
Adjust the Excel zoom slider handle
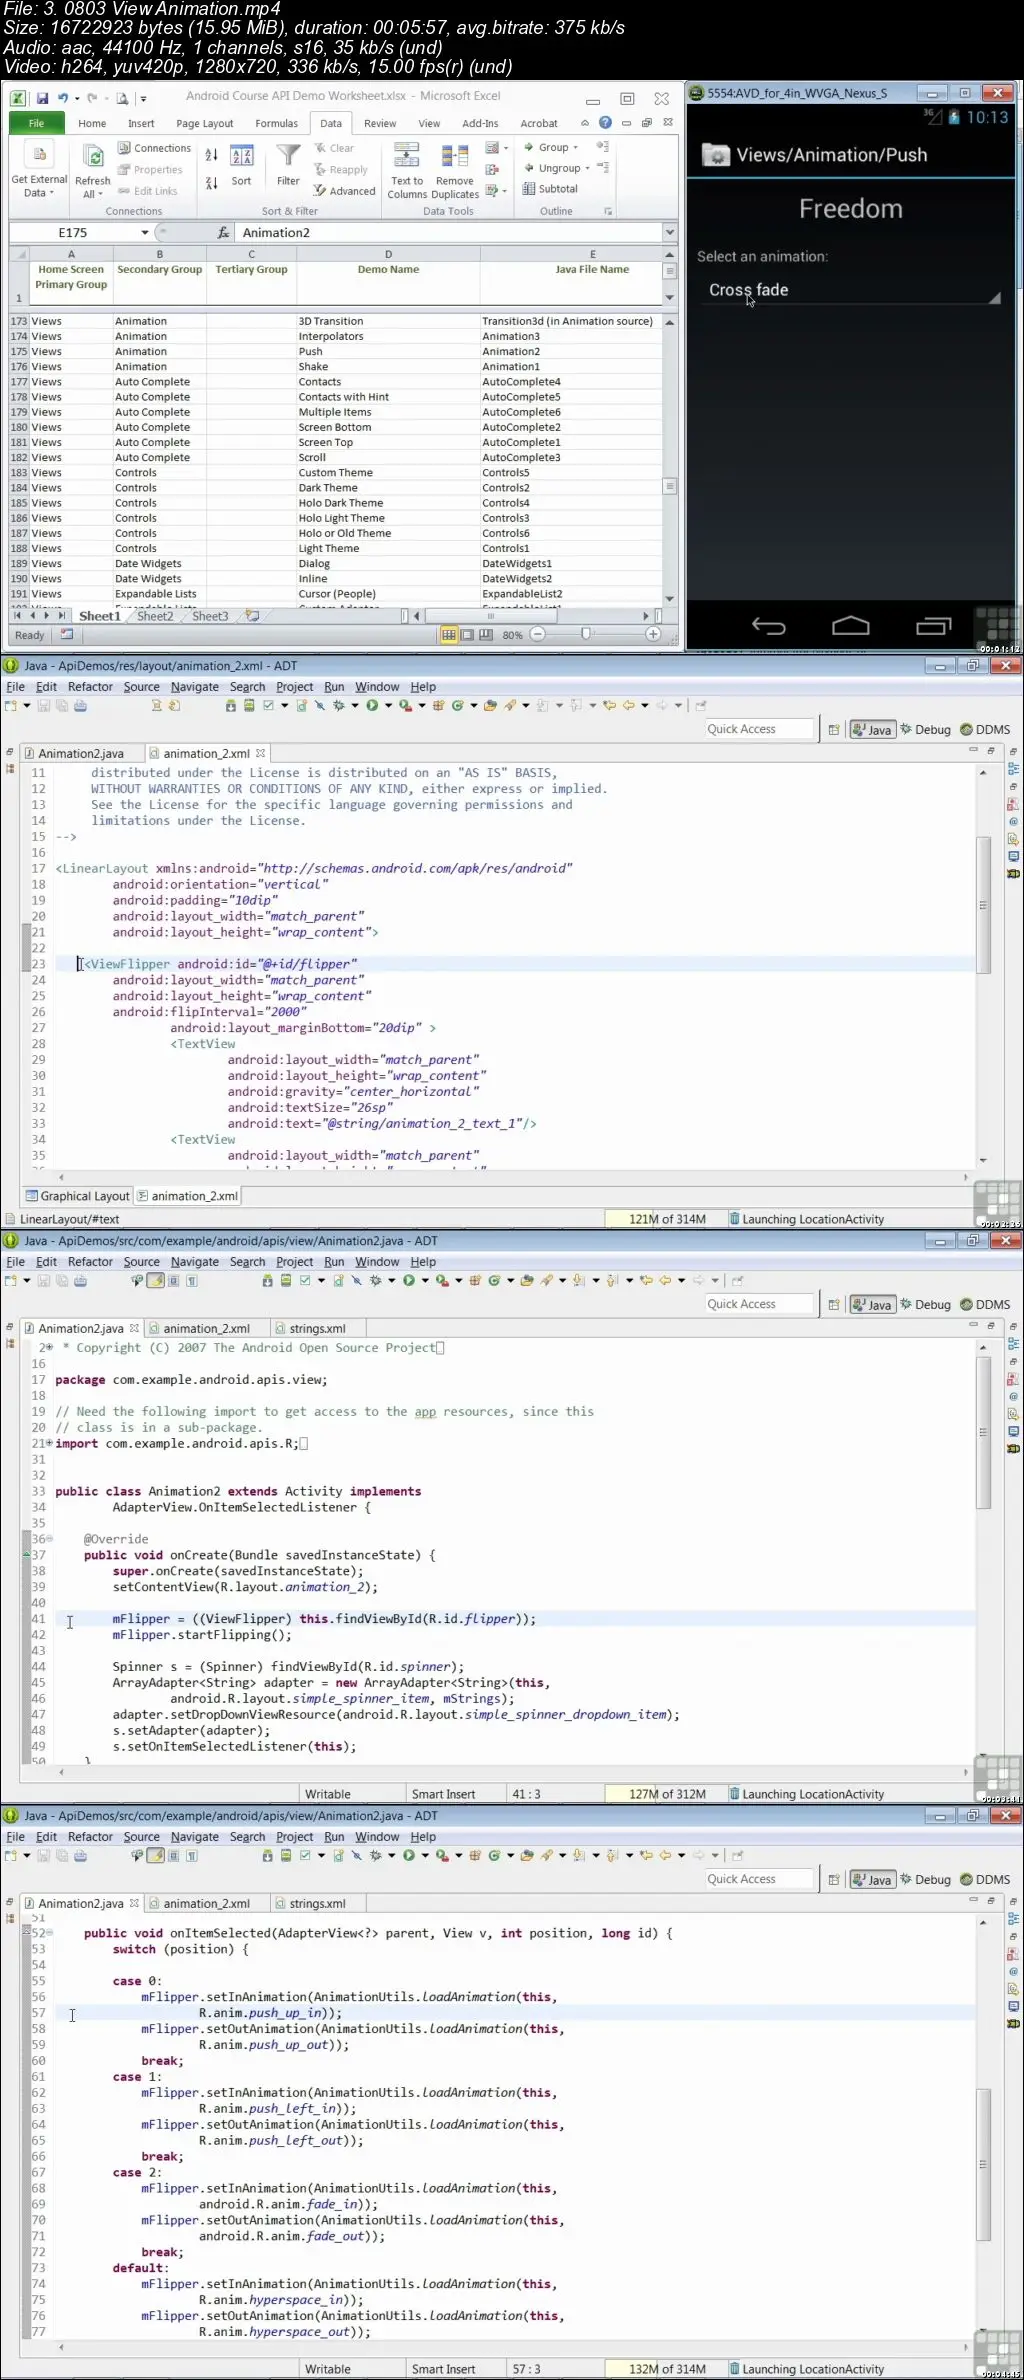point(586,634)
